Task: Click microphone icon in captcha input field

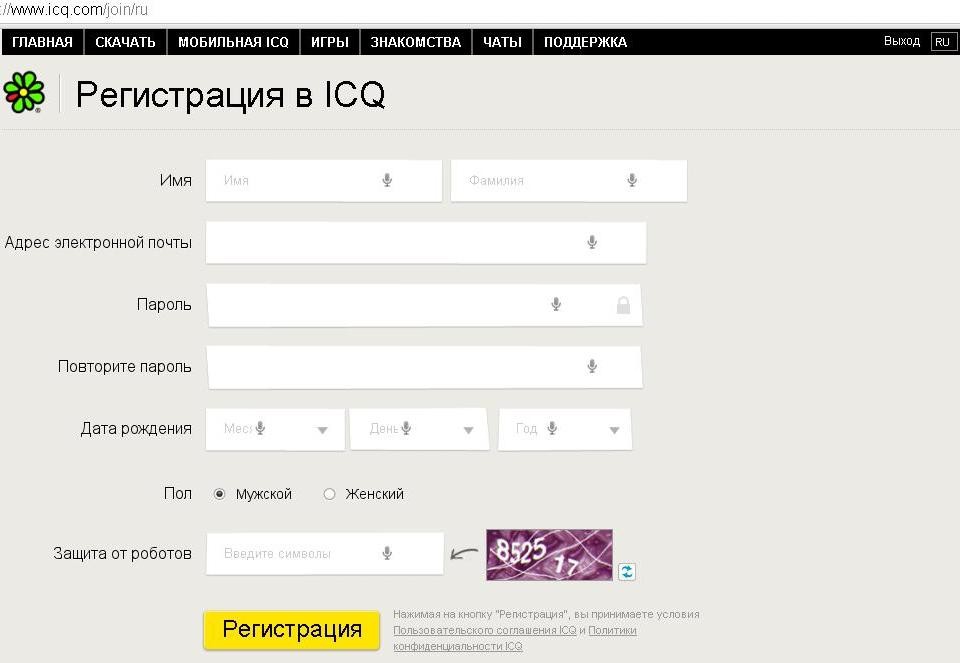Action: point(387,553)
